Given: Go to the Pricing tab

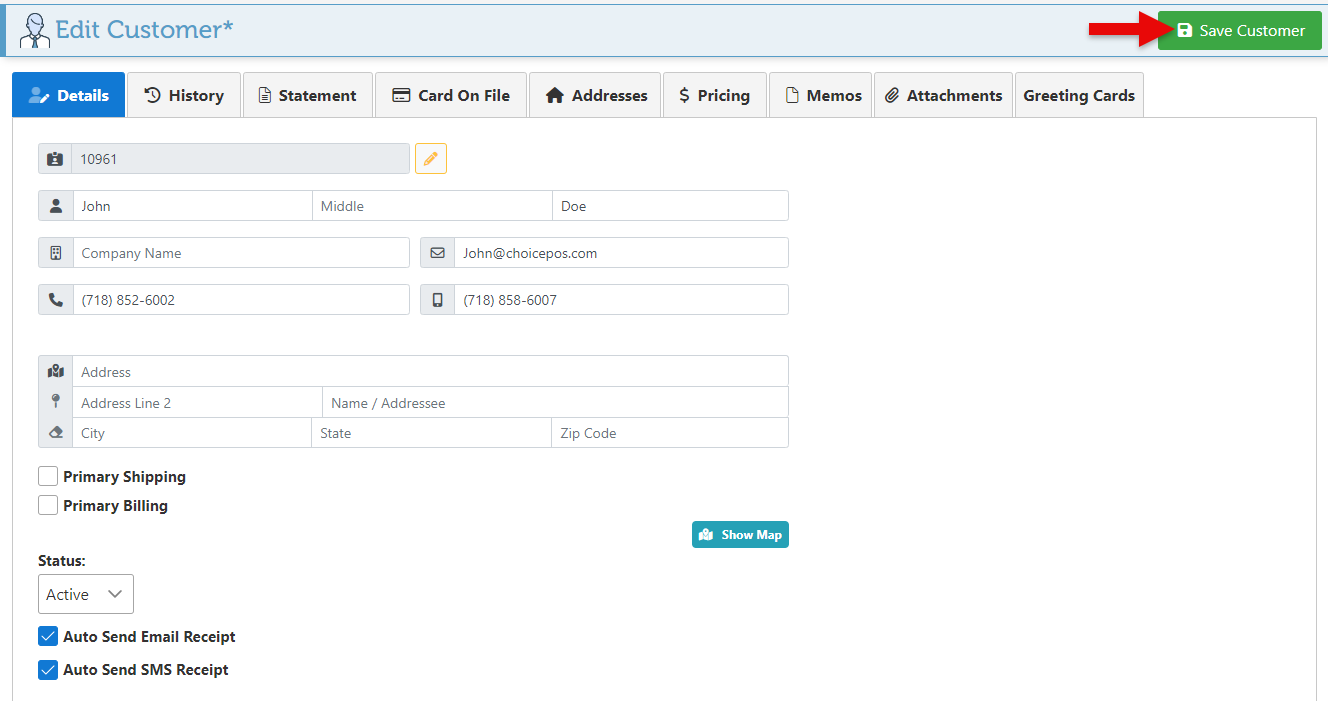Looking at the screenshot, I should (x=714, y=96).
